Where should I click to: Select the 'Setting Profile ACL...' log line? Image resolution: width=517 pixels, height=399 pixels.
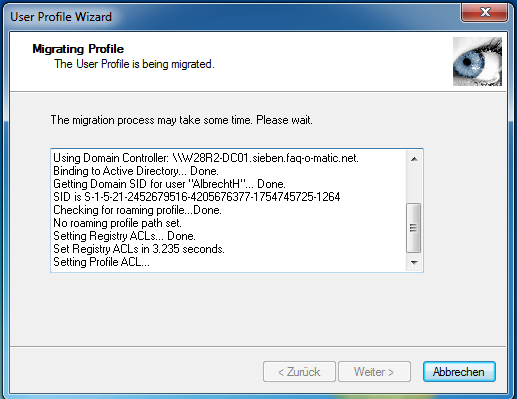click(x=101, y=262)
